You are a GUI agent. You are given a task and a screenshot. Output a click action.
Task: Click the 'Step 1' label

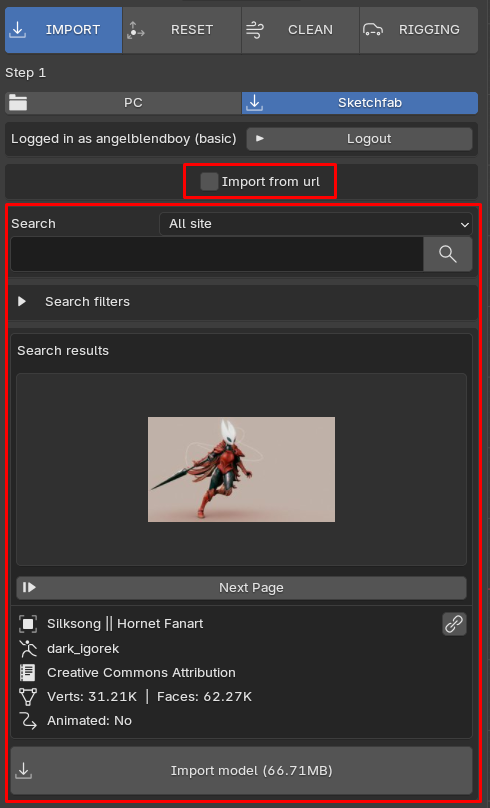25,73
